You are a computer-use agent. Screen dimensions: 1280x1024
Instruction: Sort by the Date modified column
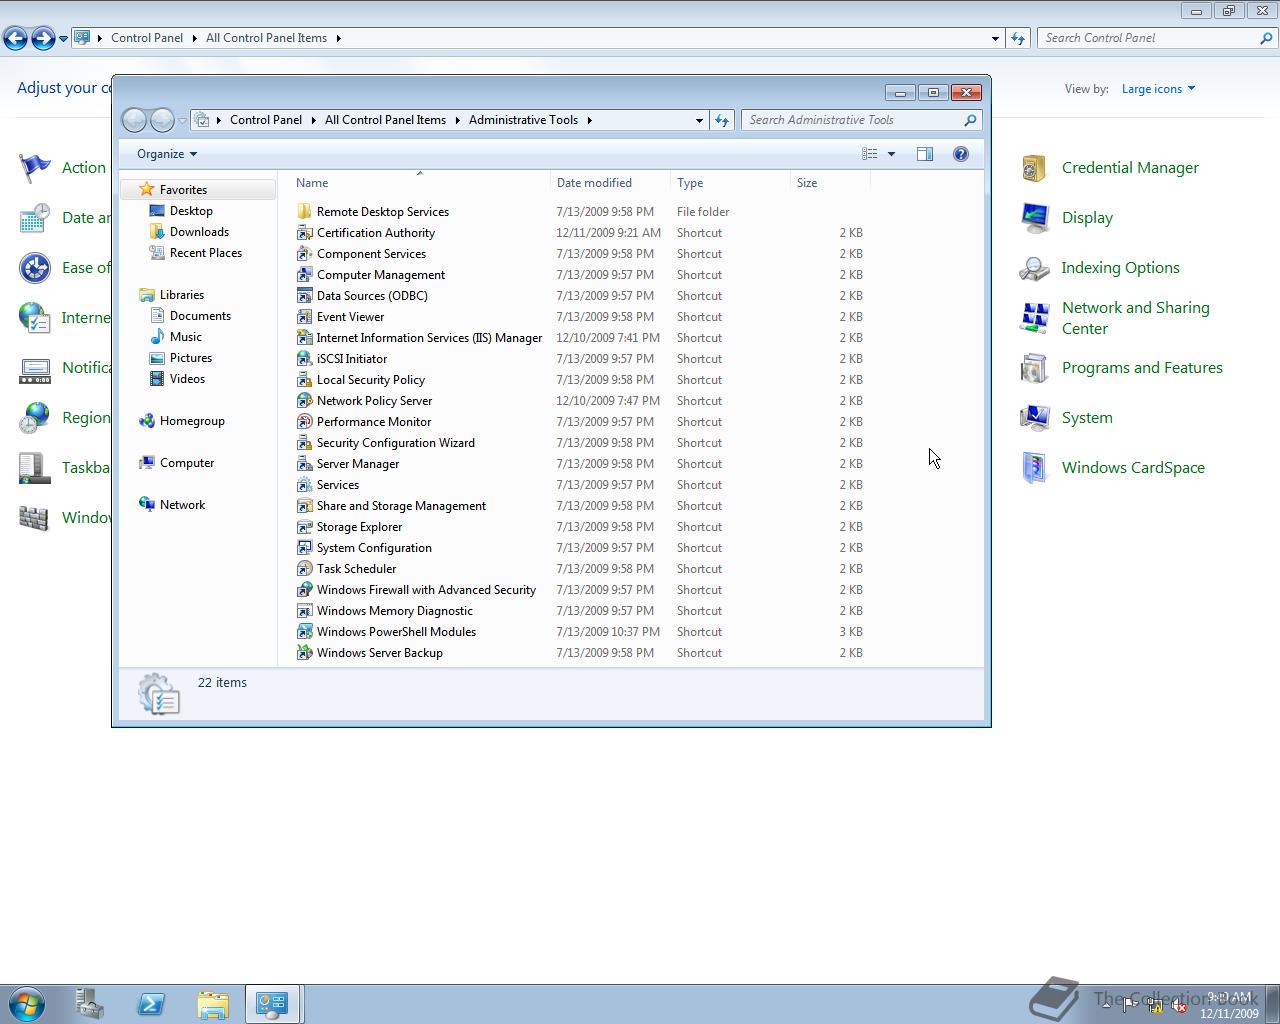click(x=610, y=183)
